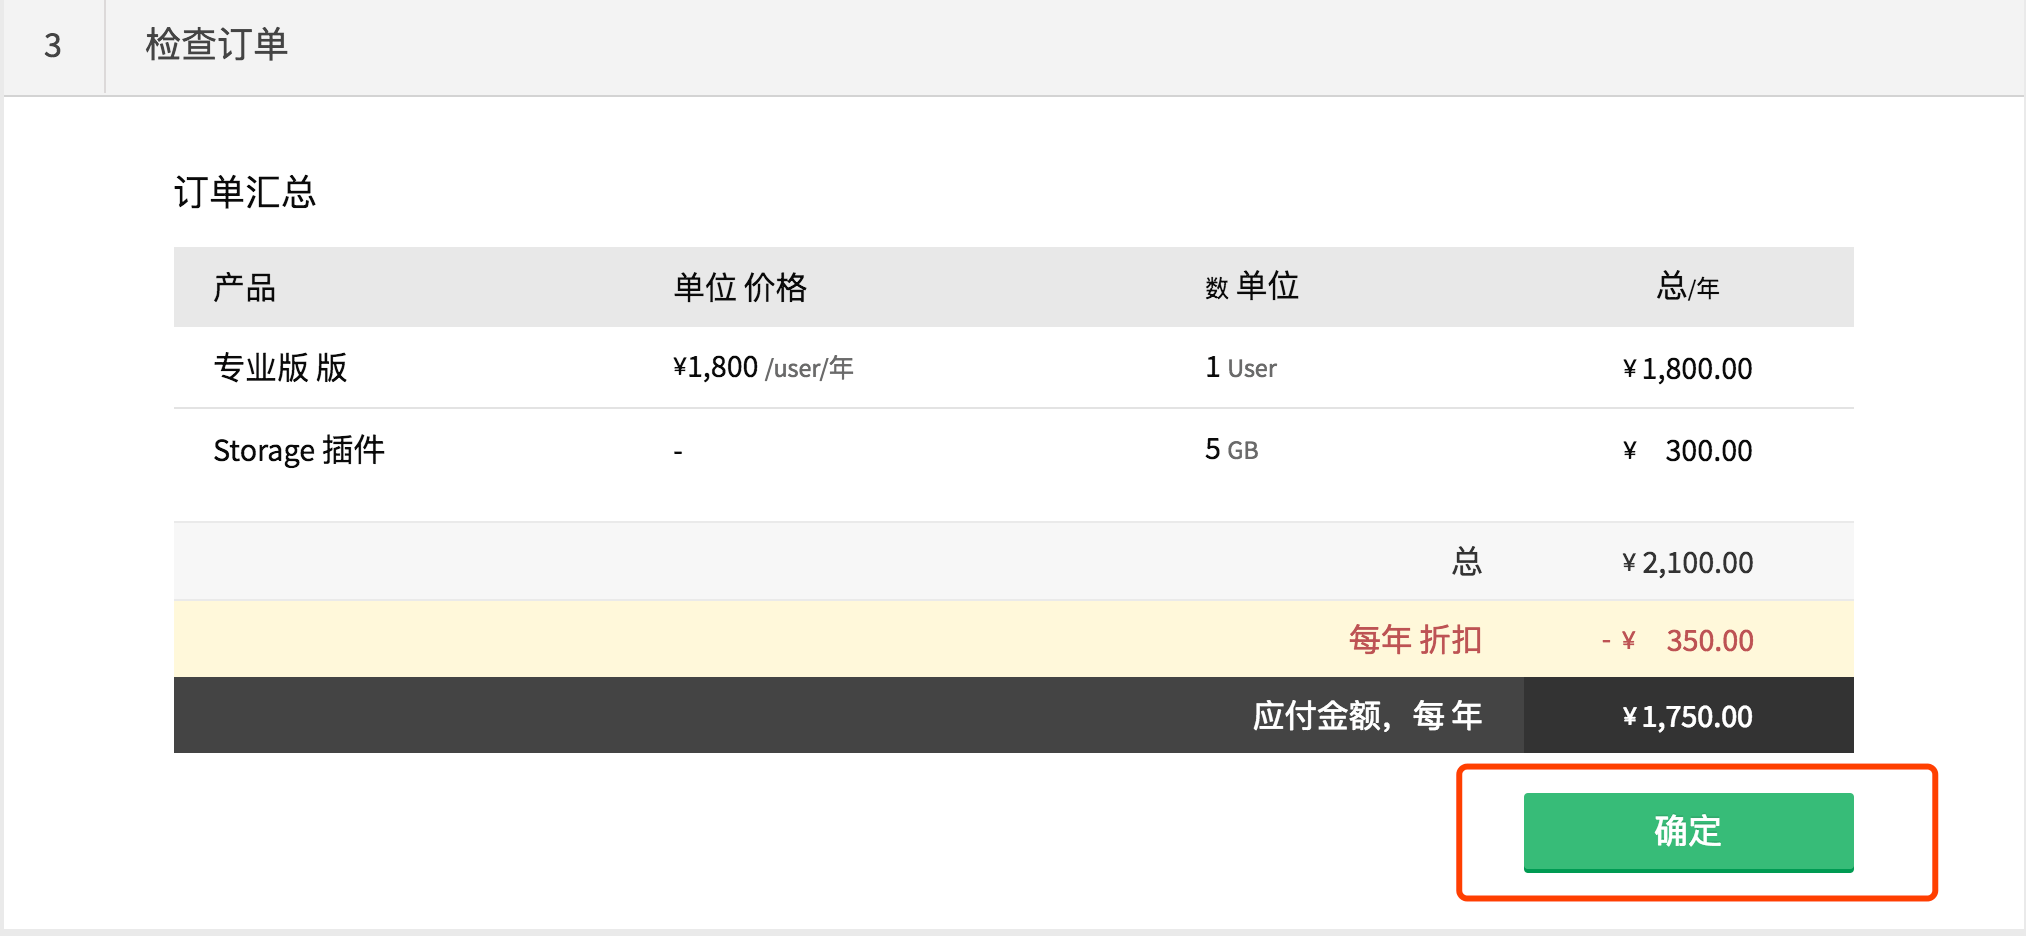
Task: Click the 5 GB quantity cell
Action: coord(1231,450)
